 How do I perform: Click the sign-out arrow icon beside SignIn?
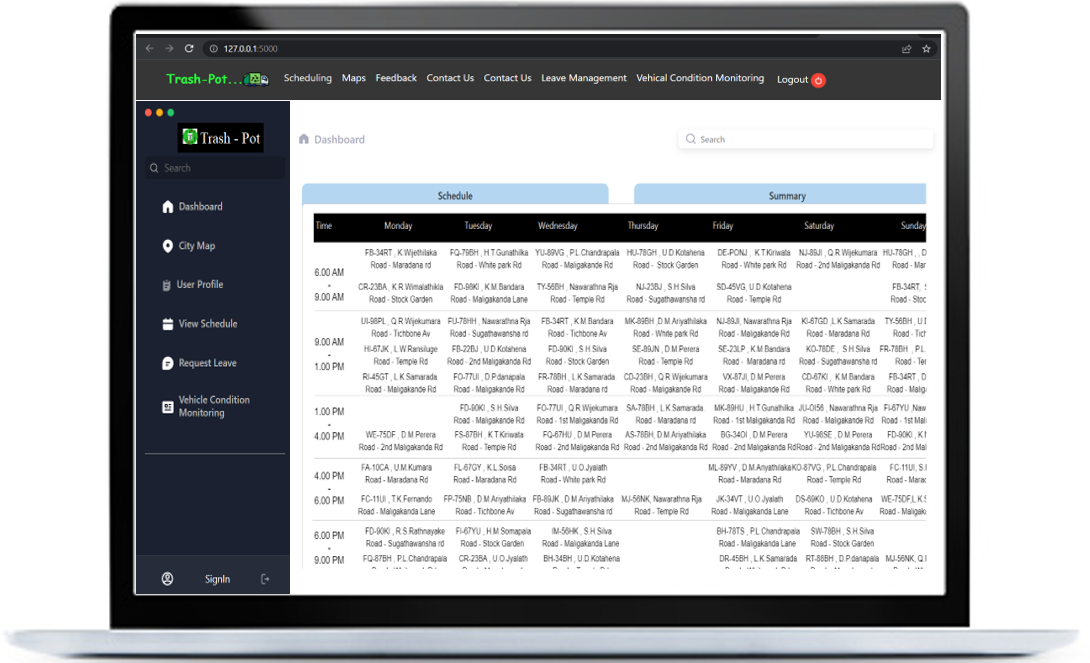click(x=265, y=579)
